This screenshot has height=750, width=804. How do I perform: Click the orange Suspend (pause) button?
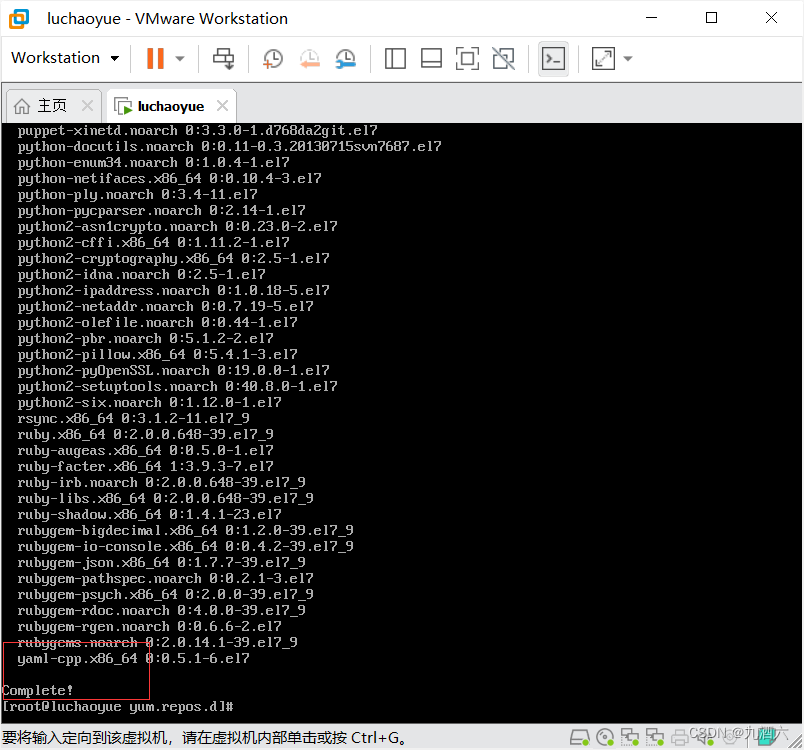pyautogui.click(x=155, y=58)
